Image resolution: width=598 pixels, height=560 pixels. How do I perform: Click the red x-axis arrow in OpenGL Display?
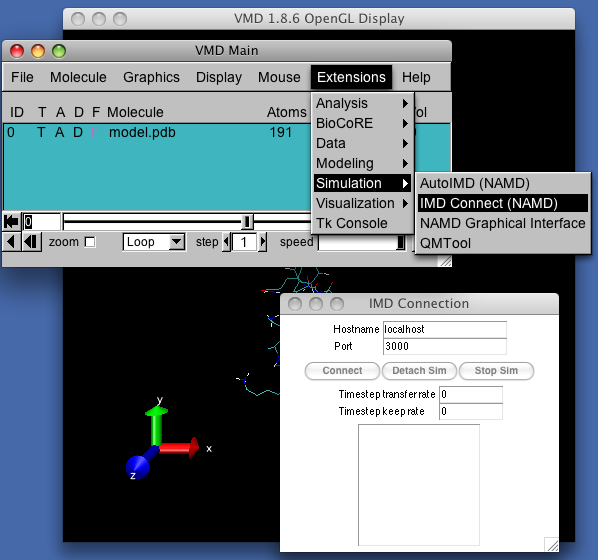[179, 447]
